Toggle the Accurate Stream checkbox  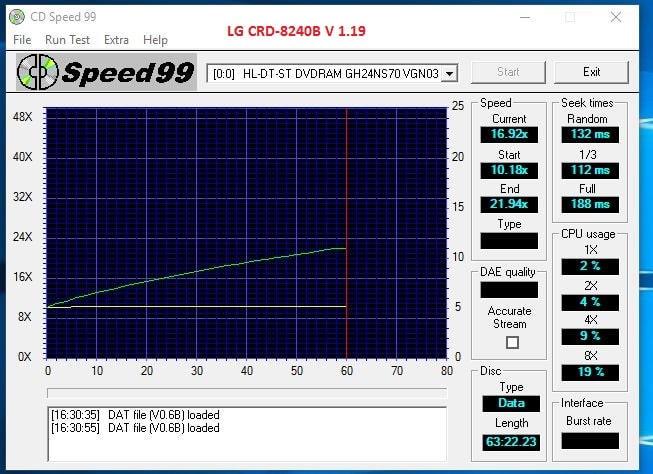pyautogui.click(x=512, y=342)
